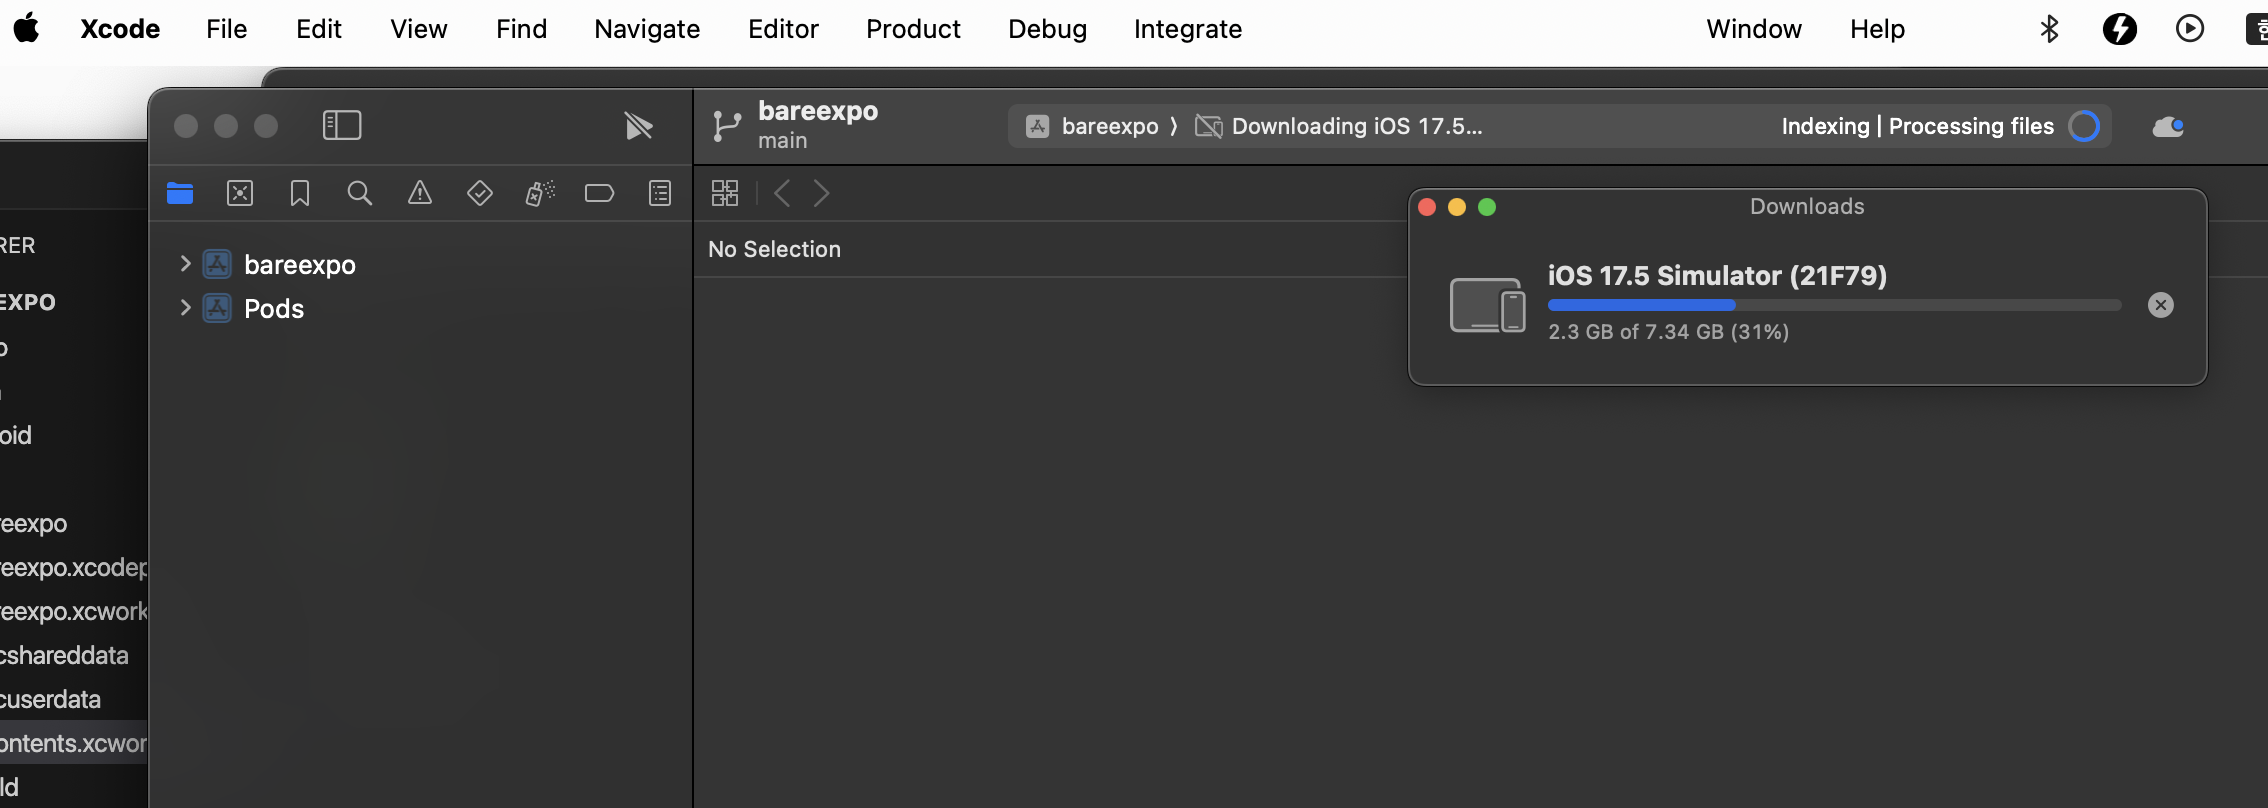Open the Find navigator magnifier

pos(360,193)
